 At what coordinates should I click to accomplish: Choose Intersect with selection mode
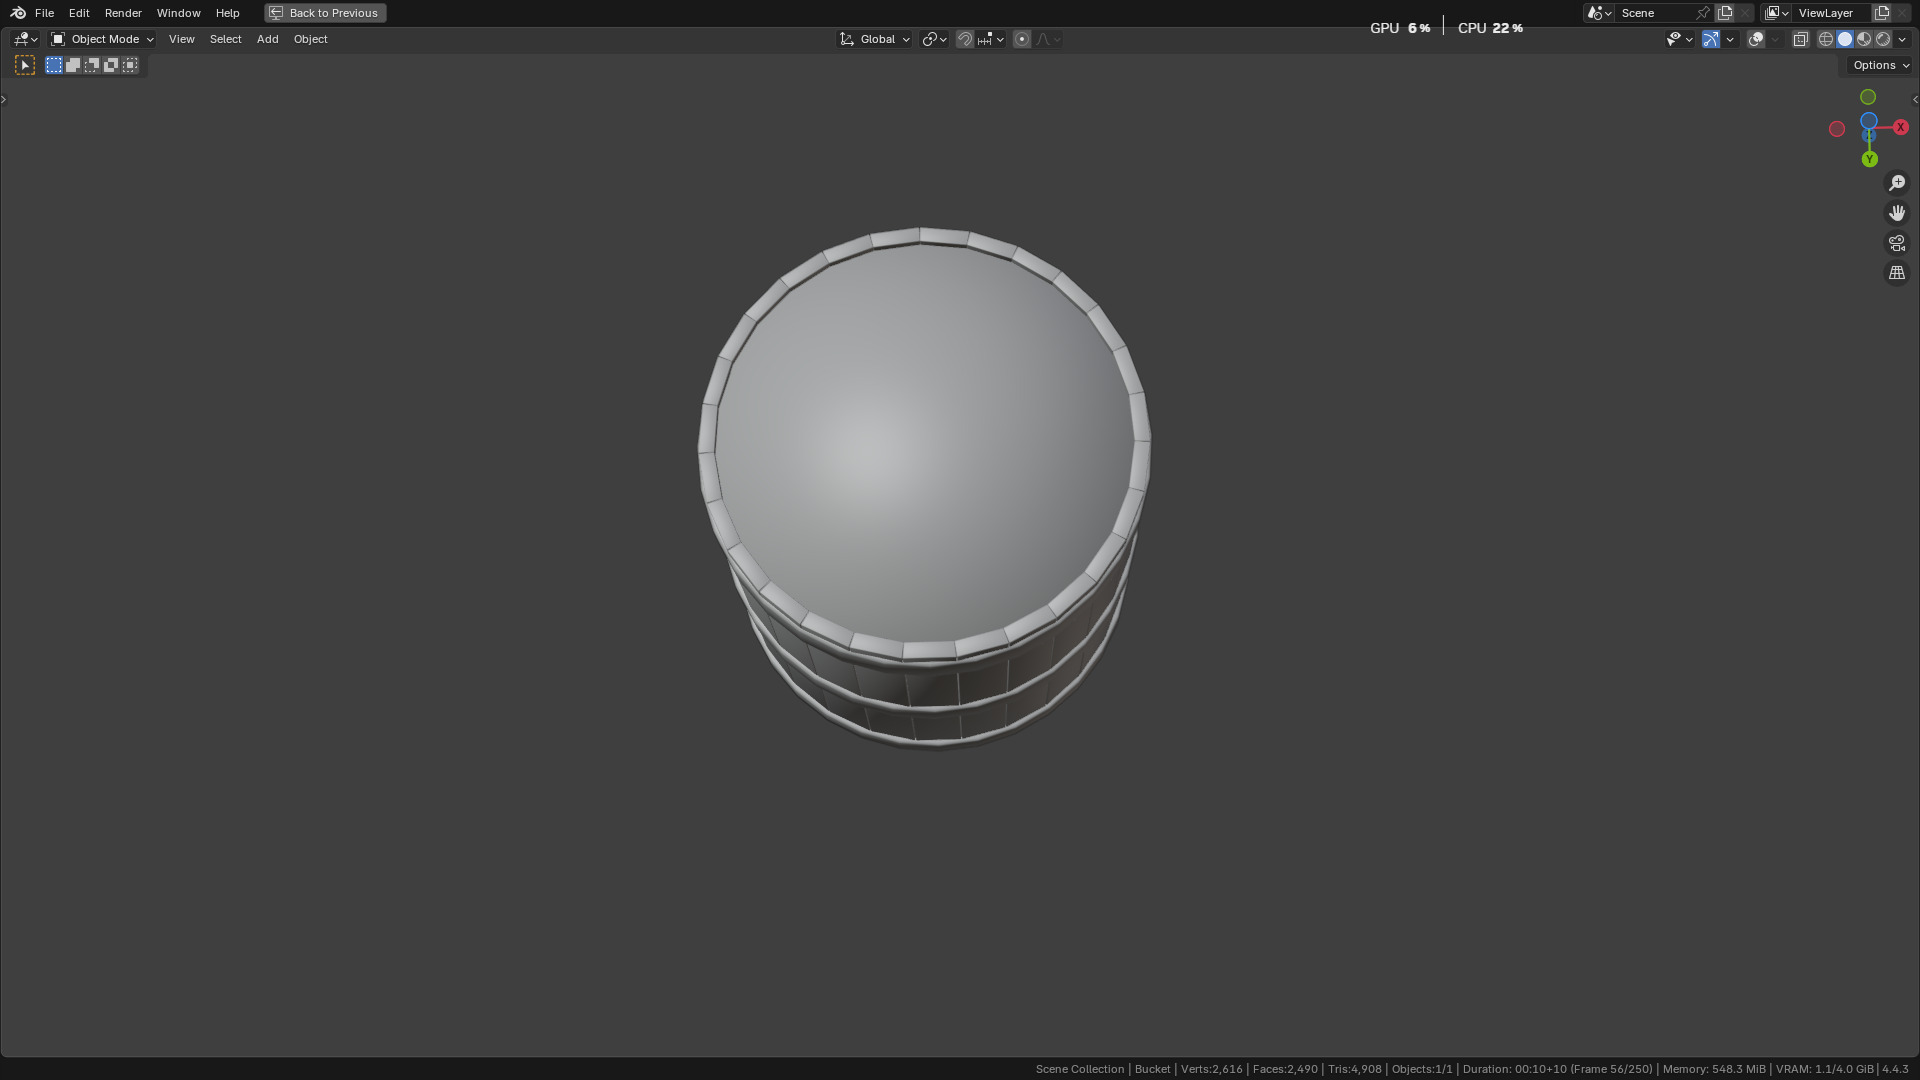point(130,65)
